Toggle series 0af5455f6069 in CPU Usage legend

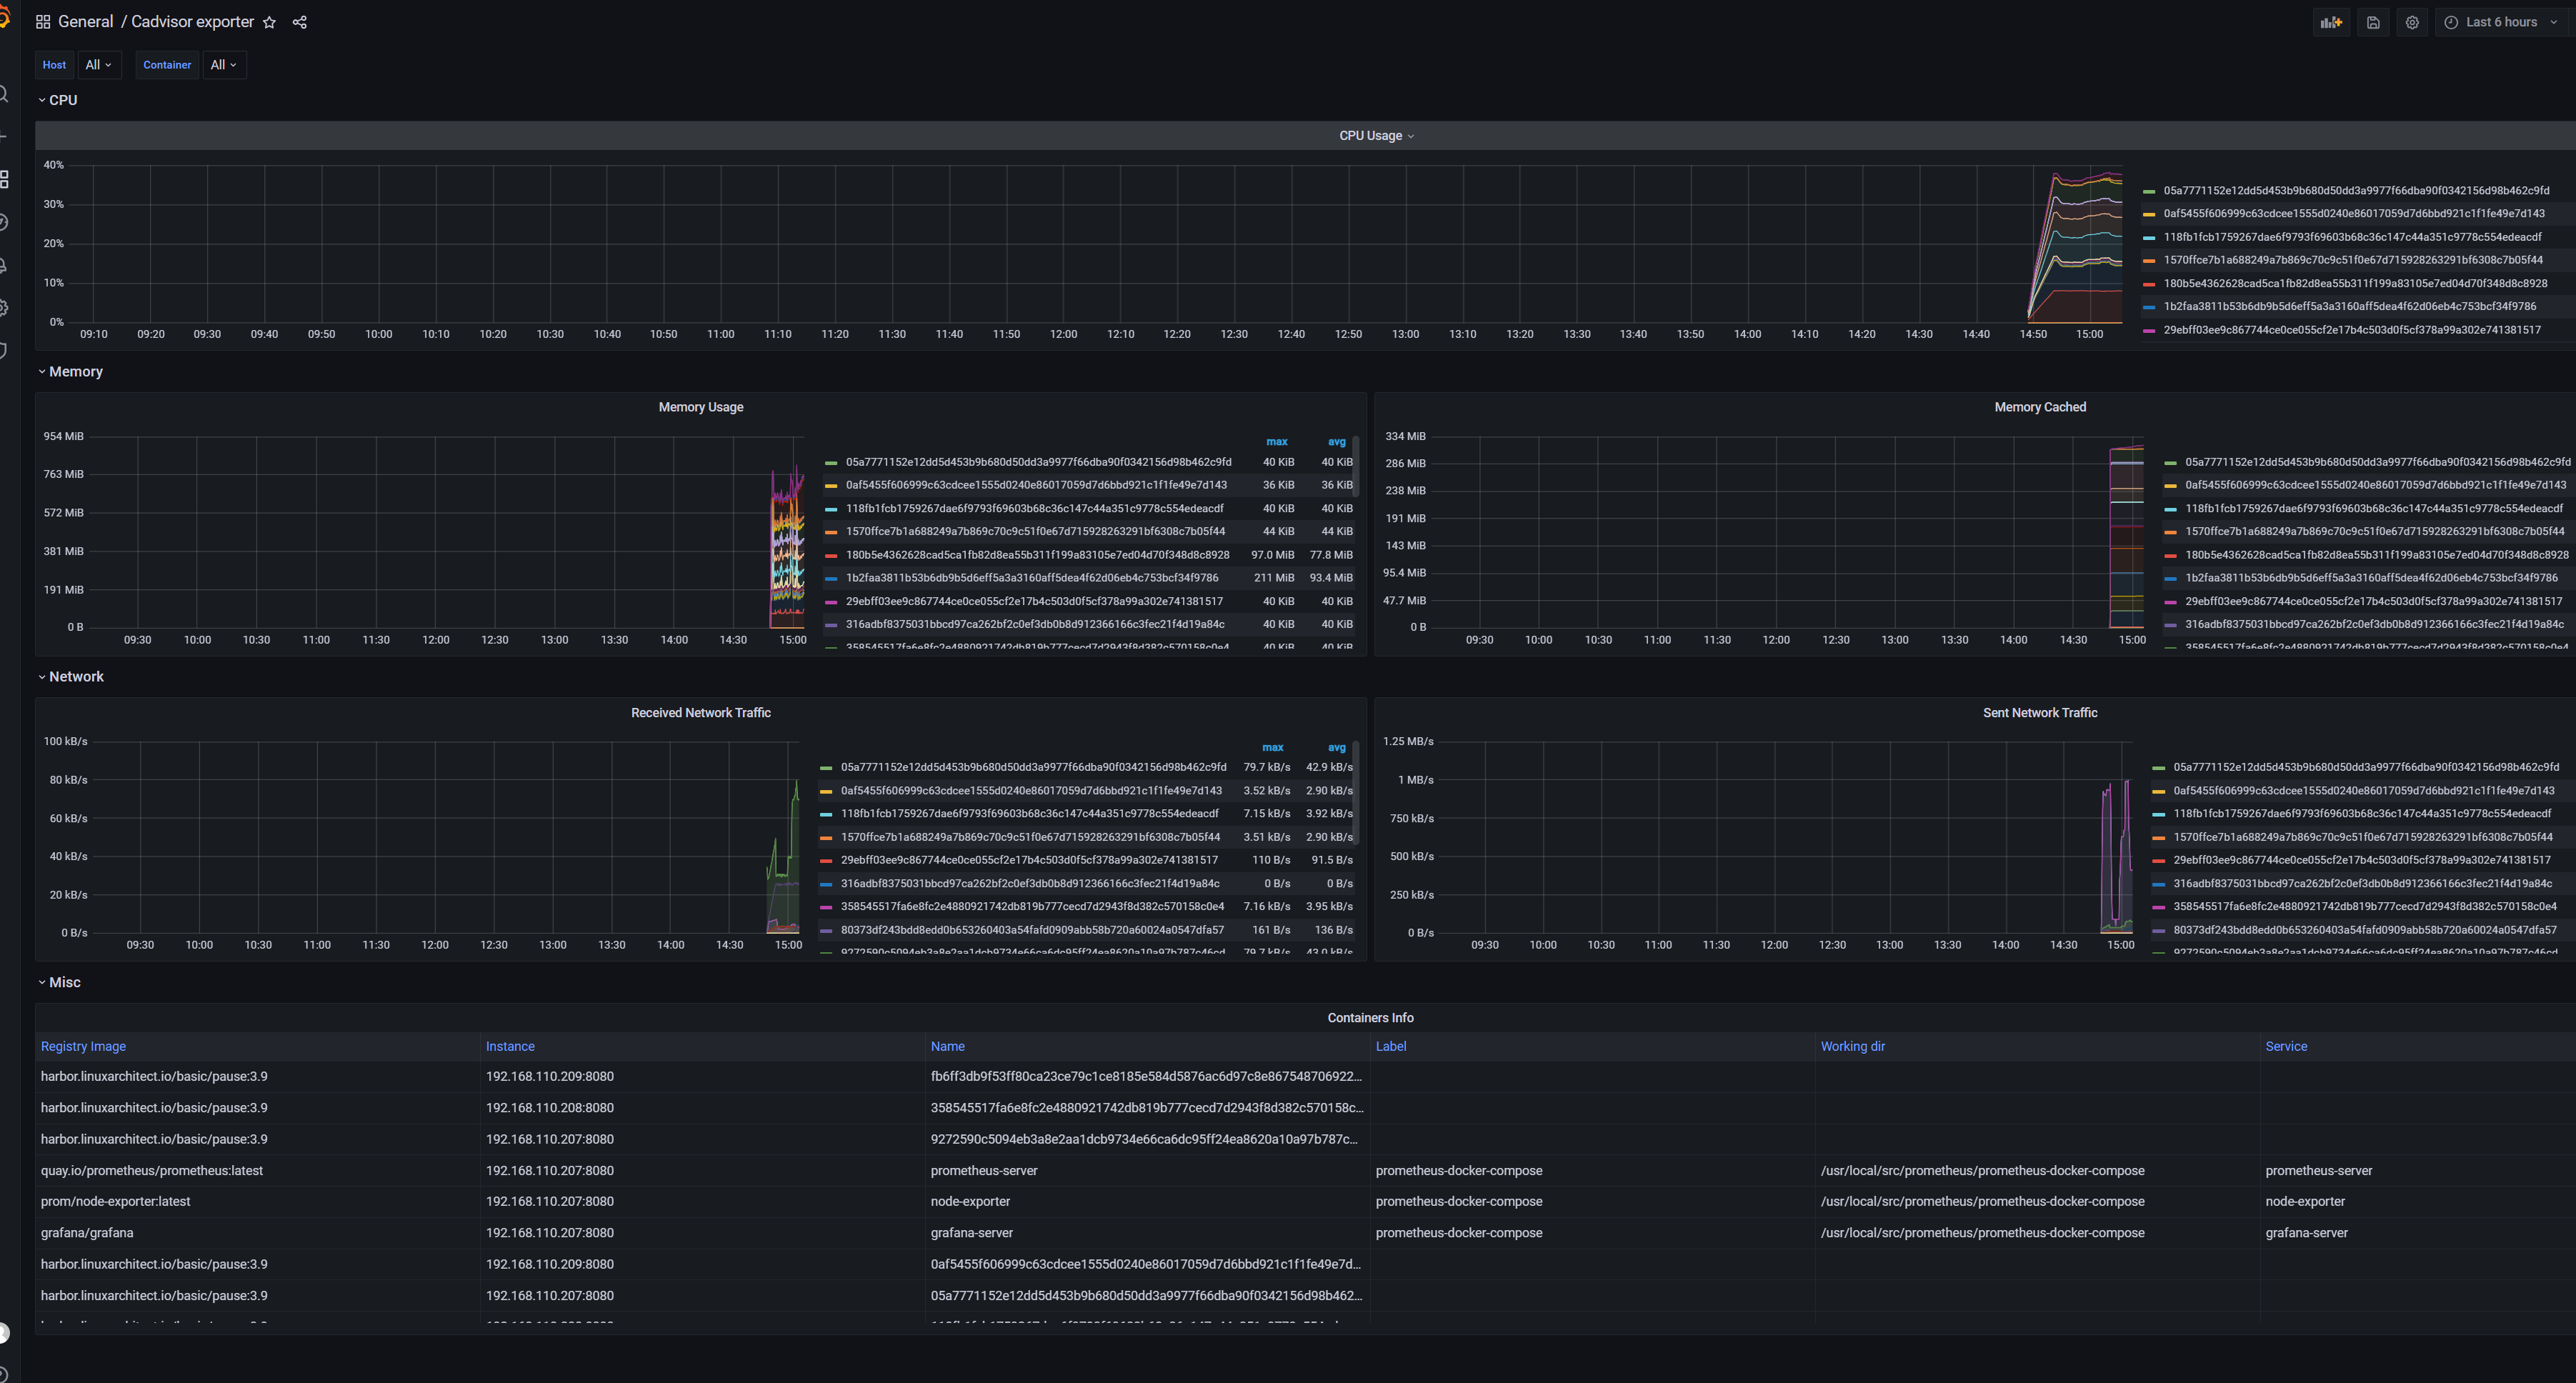click(2354, 214)
